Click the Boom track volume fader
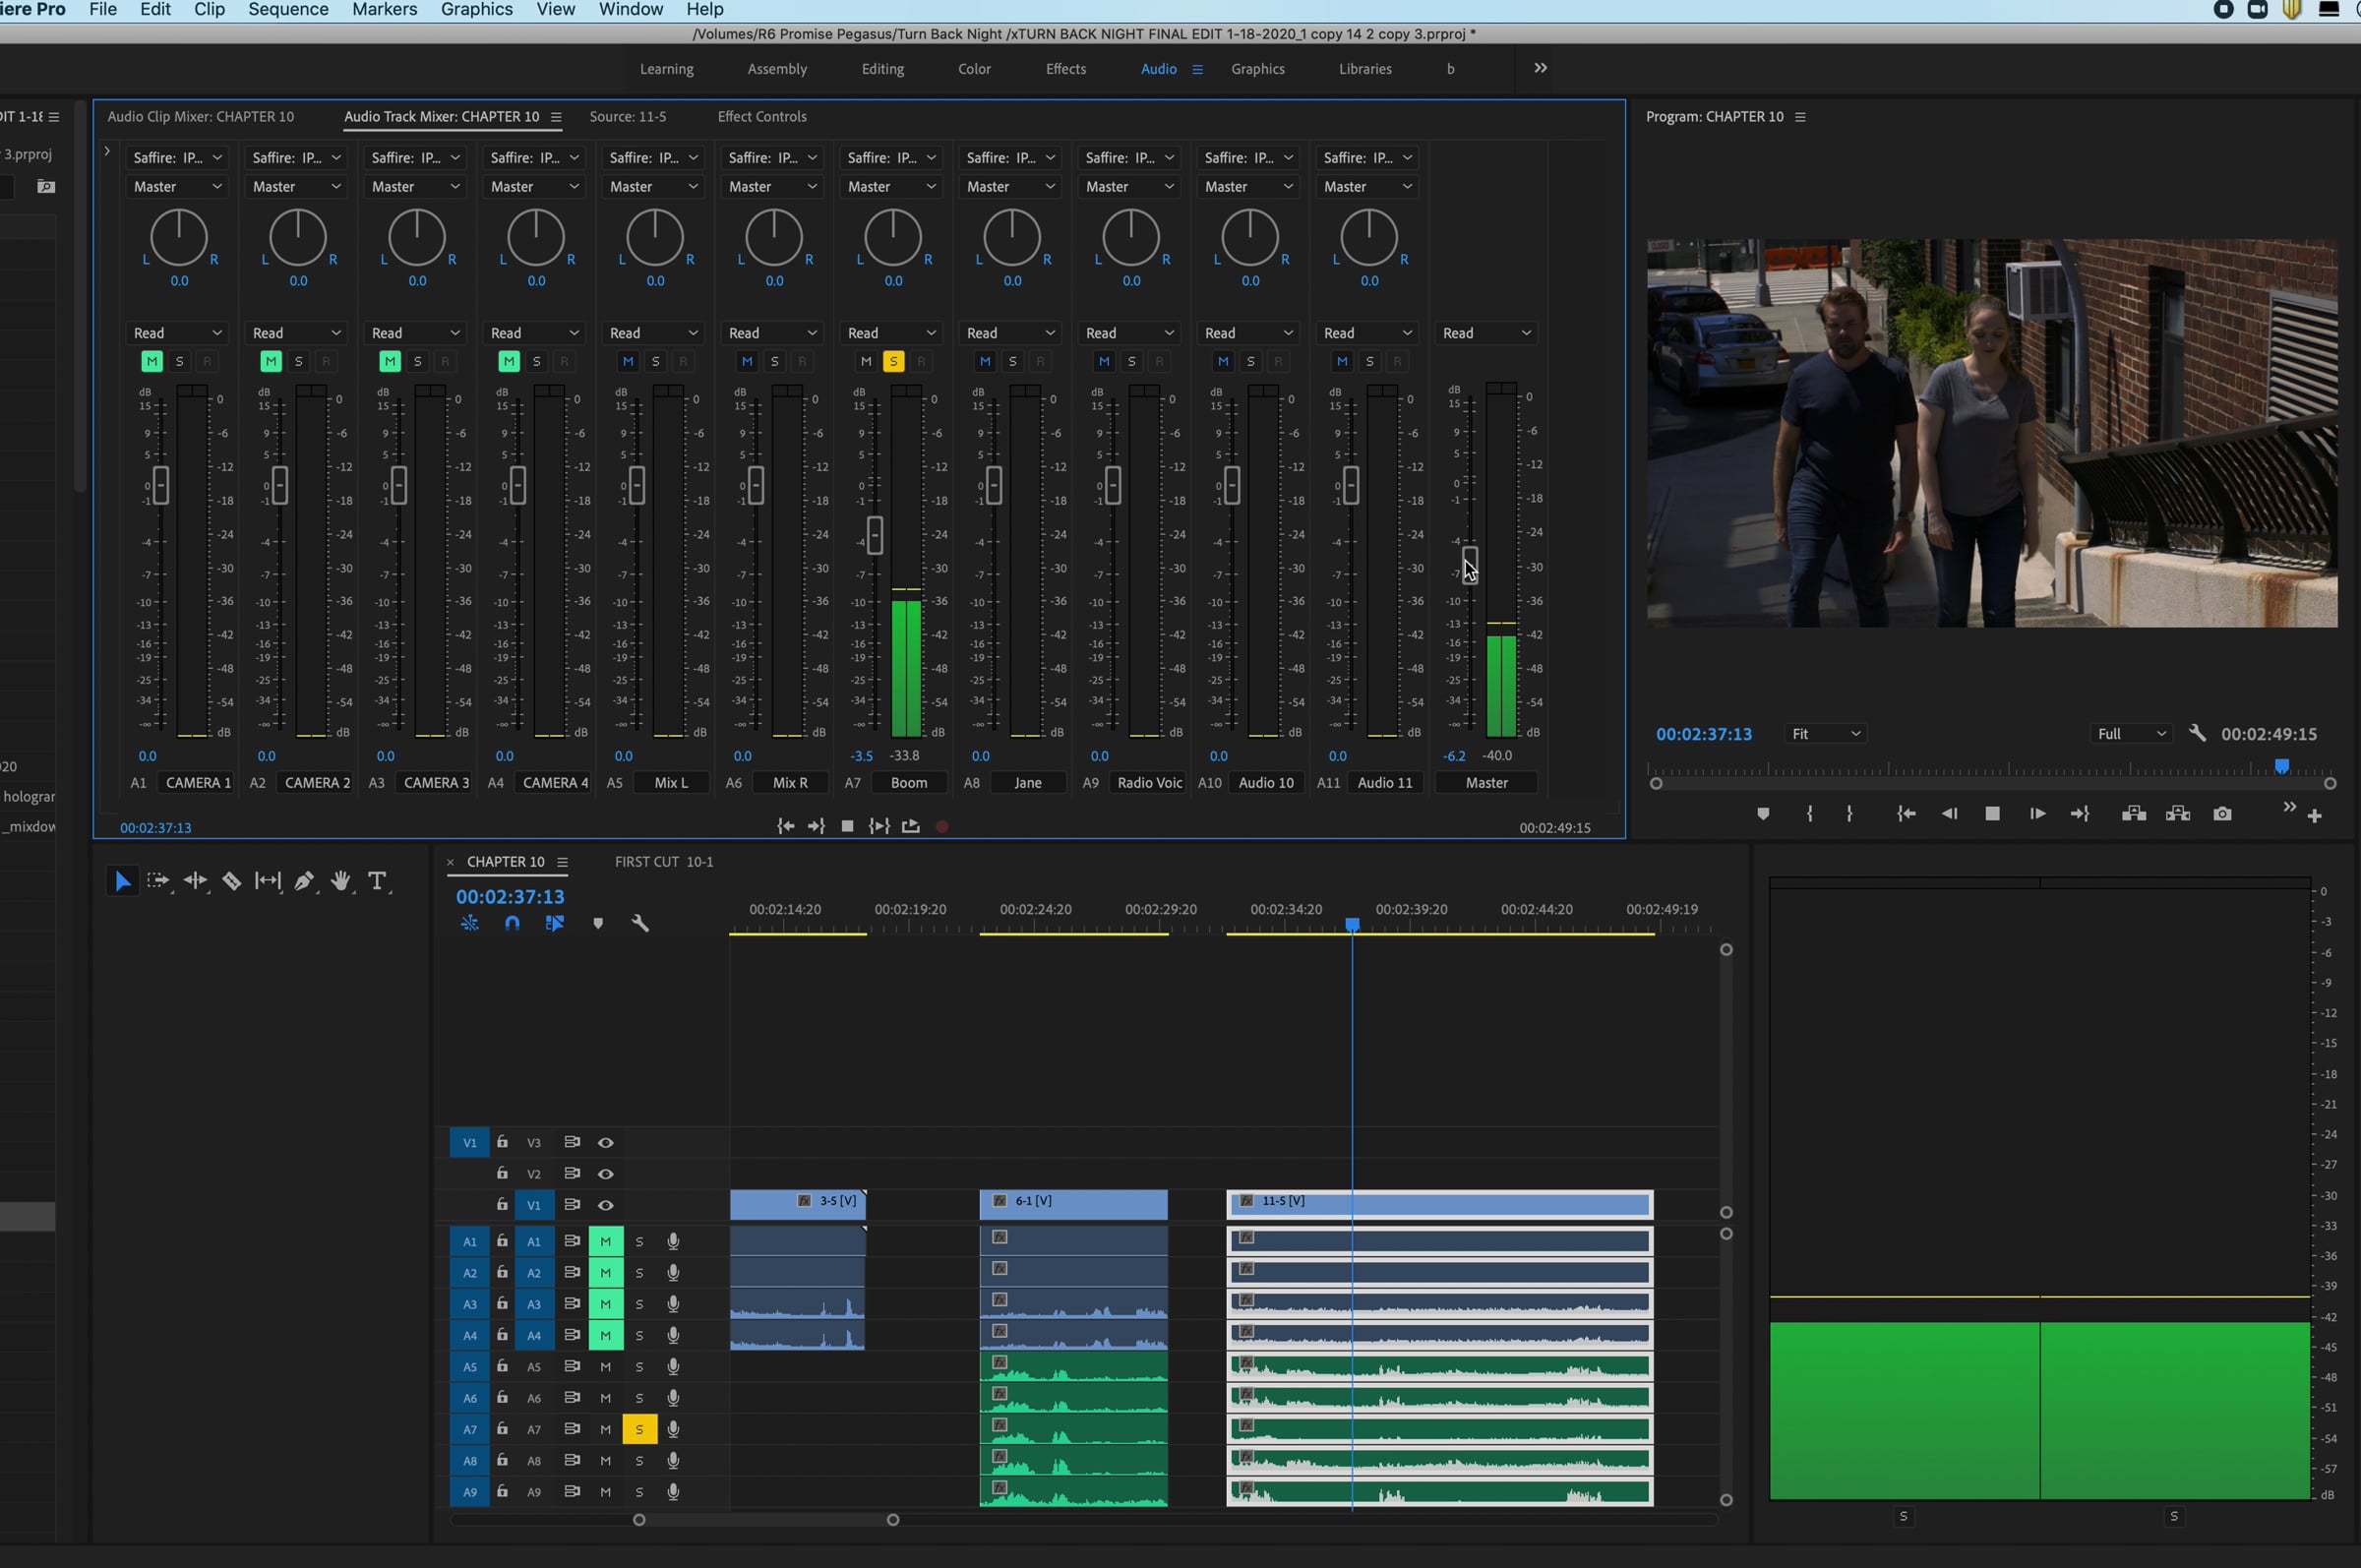2361x1568 pixels. pyautogui.click(x=875, y=536)
